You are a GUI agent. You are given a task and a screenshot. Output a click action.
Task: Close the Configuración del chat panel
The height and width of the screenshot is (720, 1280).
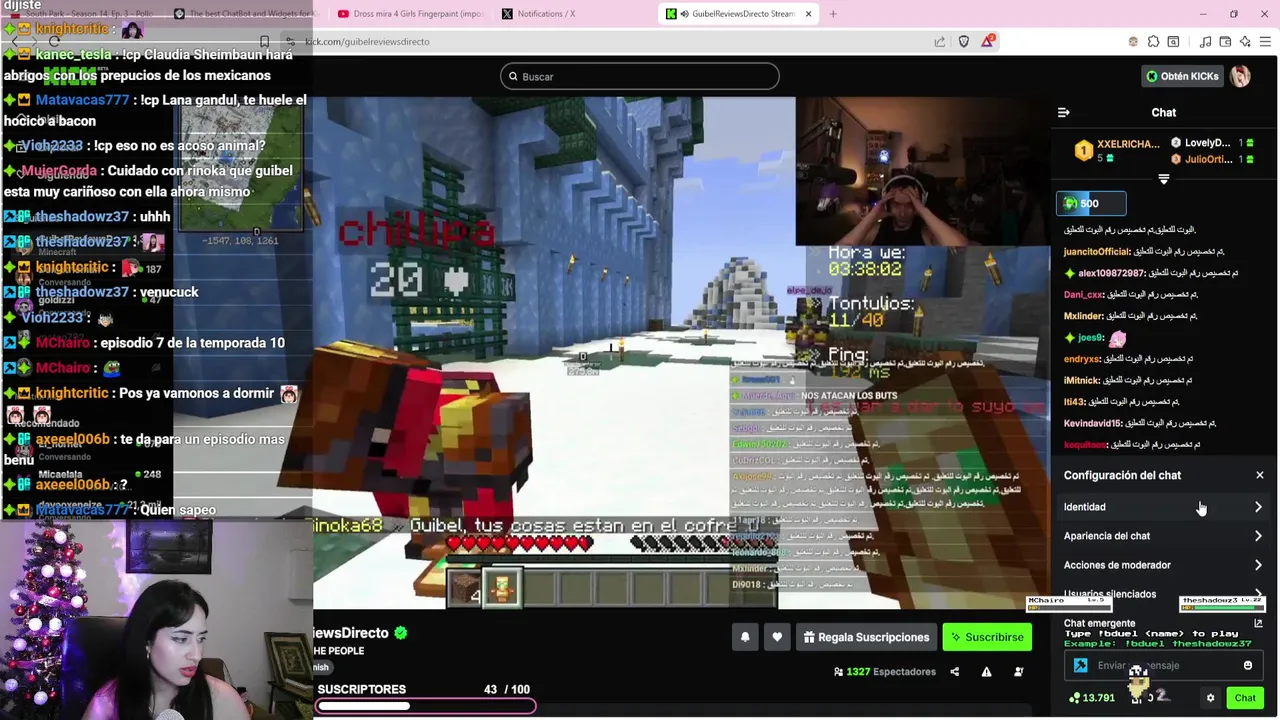1259,475
